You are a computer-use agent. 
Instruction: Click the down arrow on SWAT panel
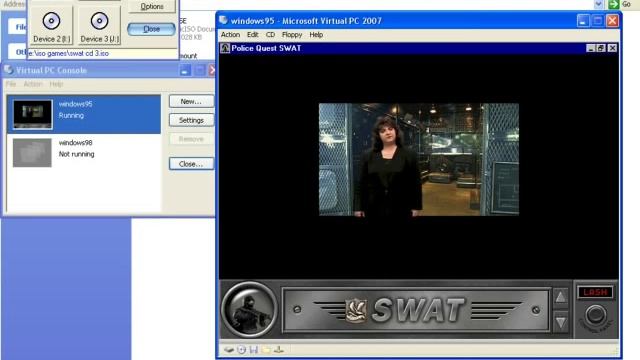point(560,322)
